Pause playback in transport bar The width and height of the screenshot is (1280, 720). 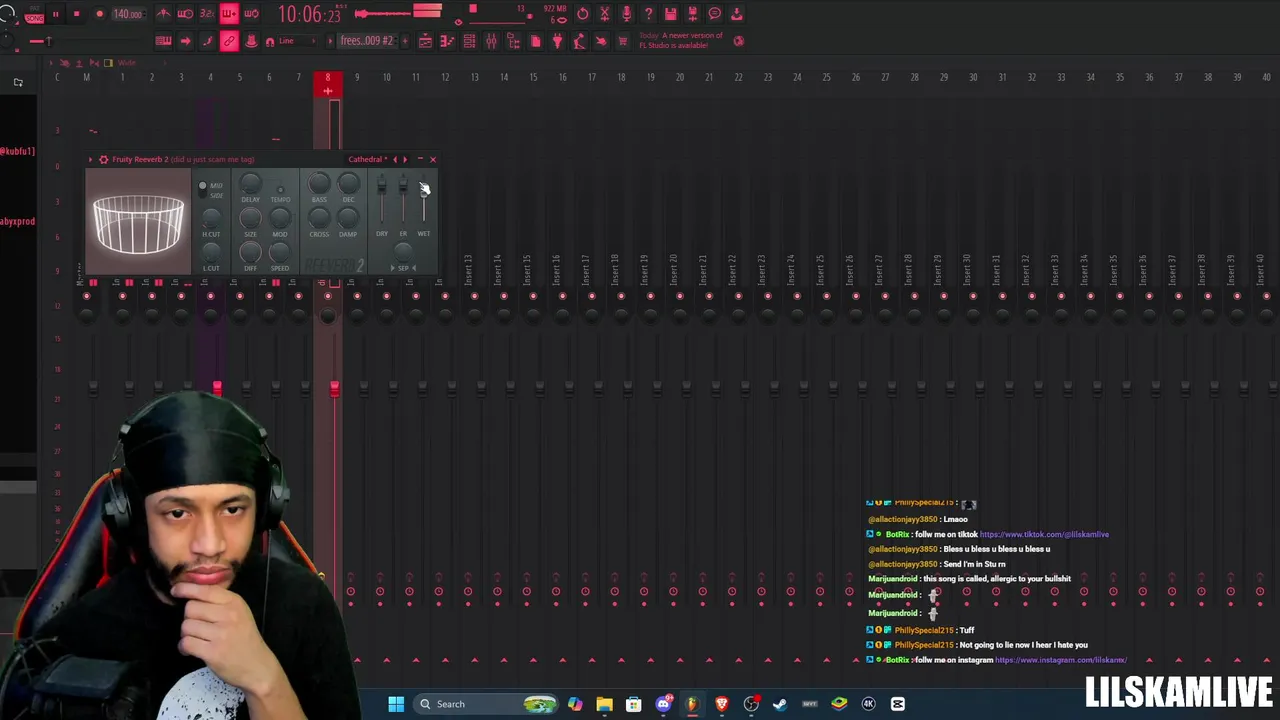click(56, 14)
